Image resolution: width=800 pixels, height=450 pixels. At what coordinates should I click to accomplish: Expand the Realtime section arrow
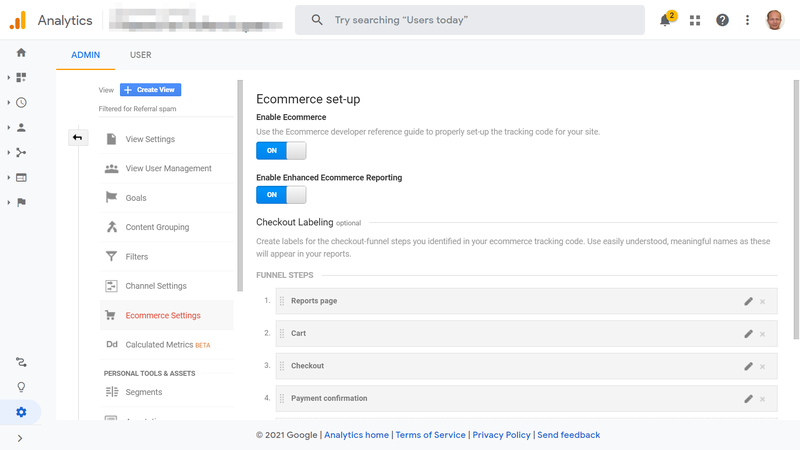[8, 103]
